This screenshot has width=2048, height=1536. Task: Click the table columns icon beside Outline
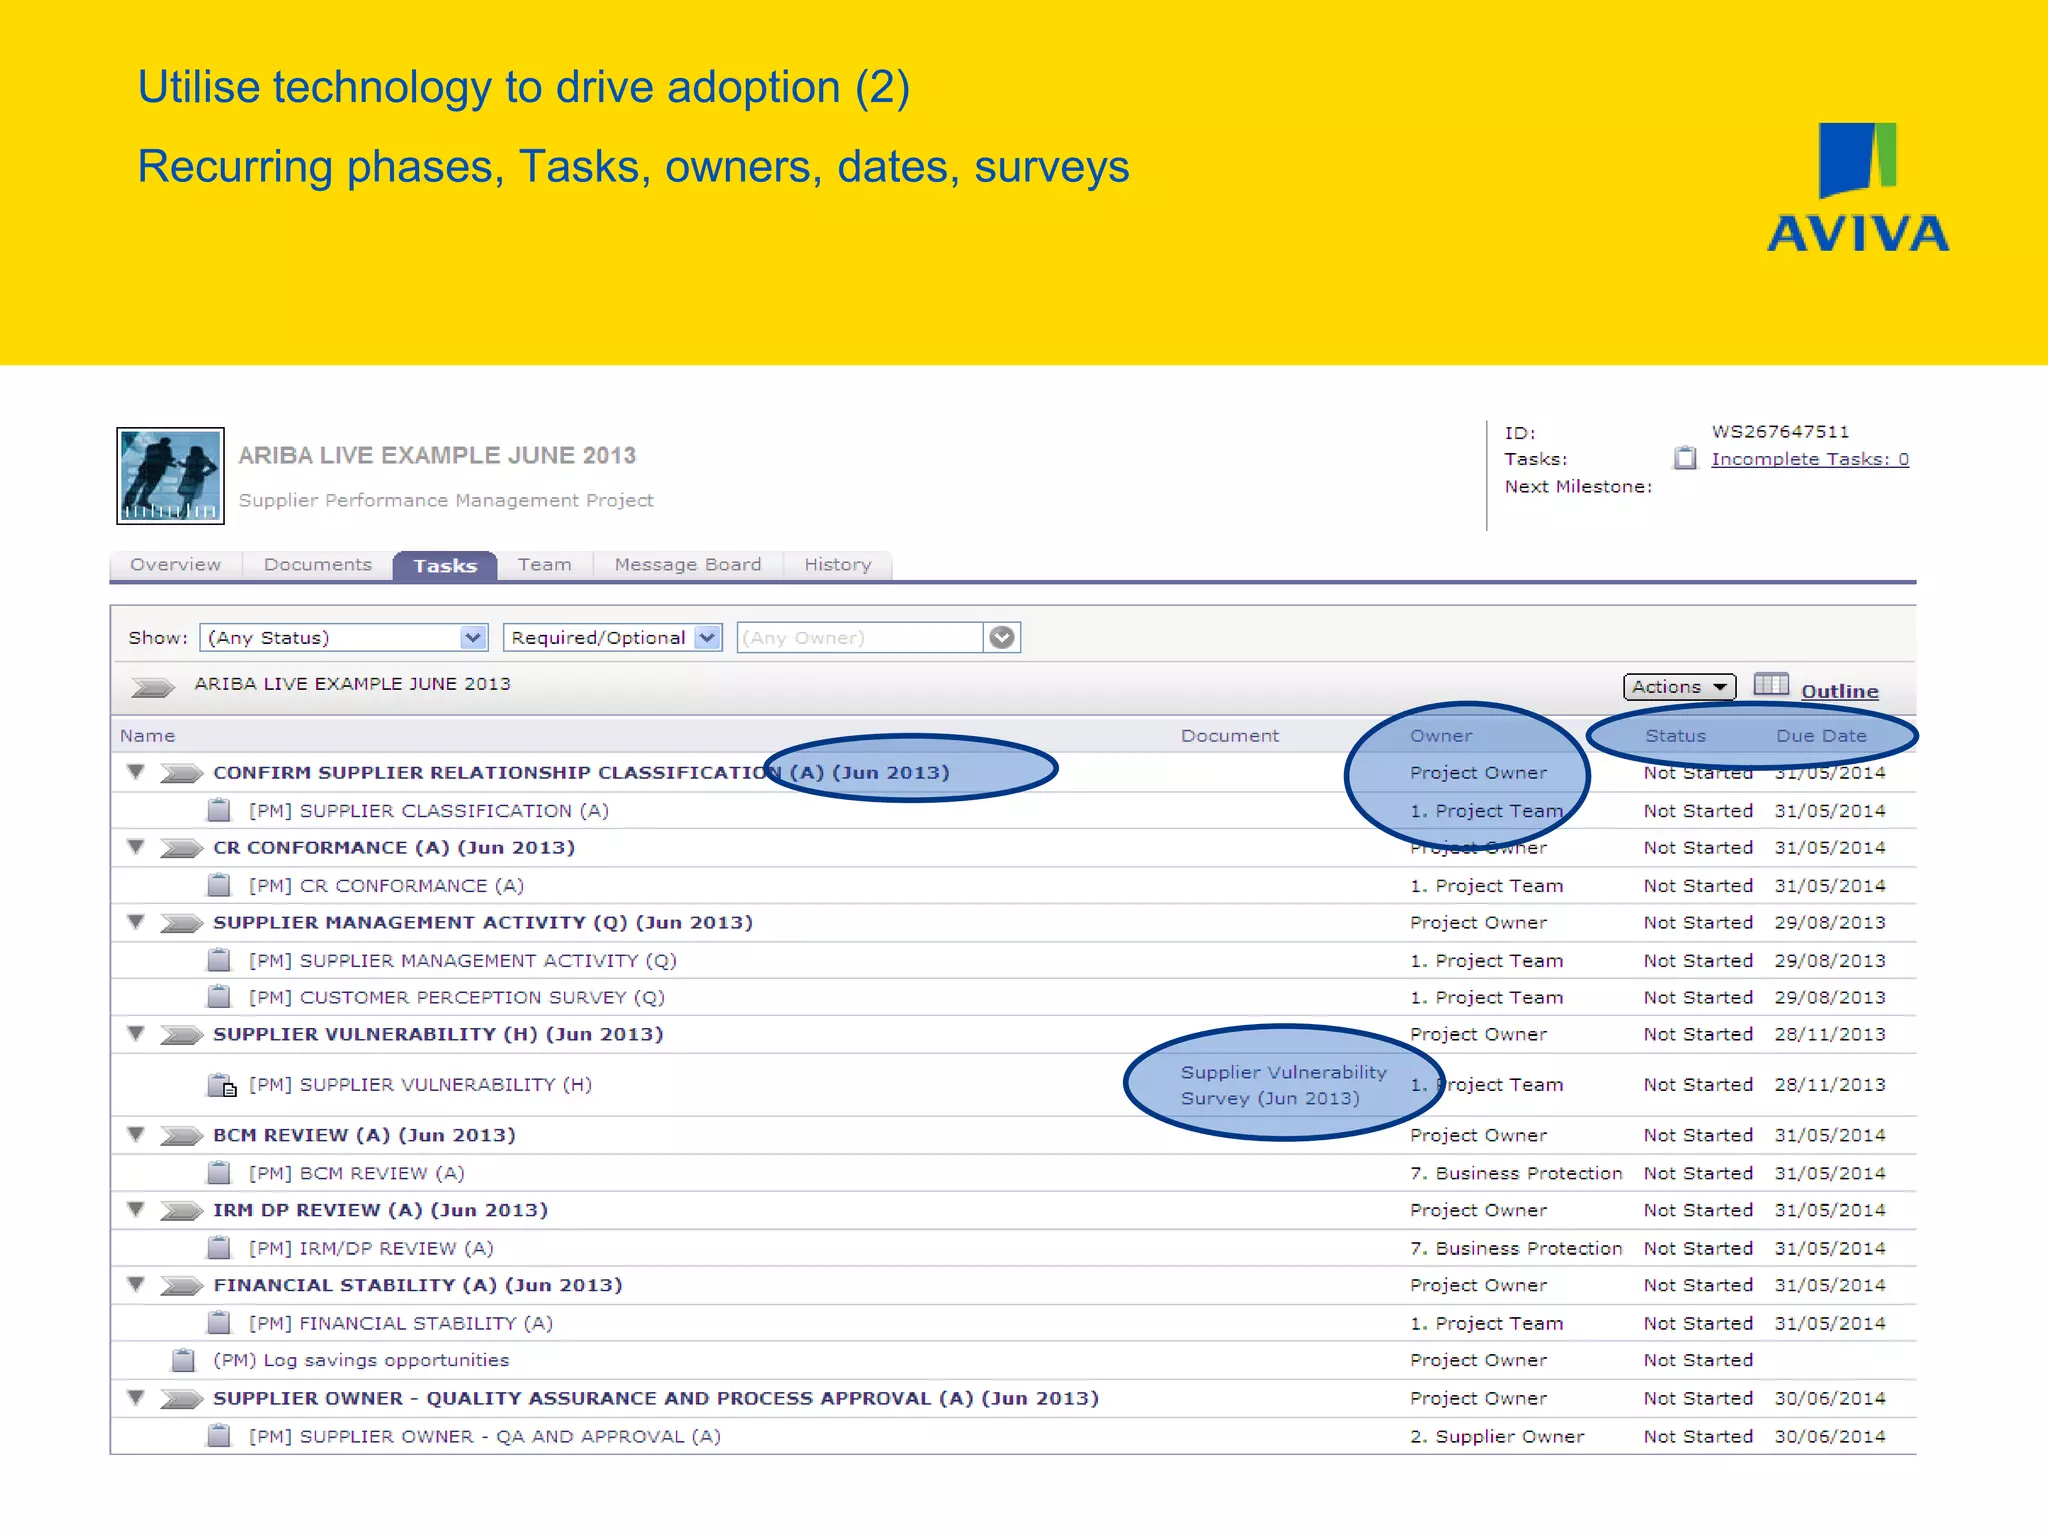coord(1771,684)
